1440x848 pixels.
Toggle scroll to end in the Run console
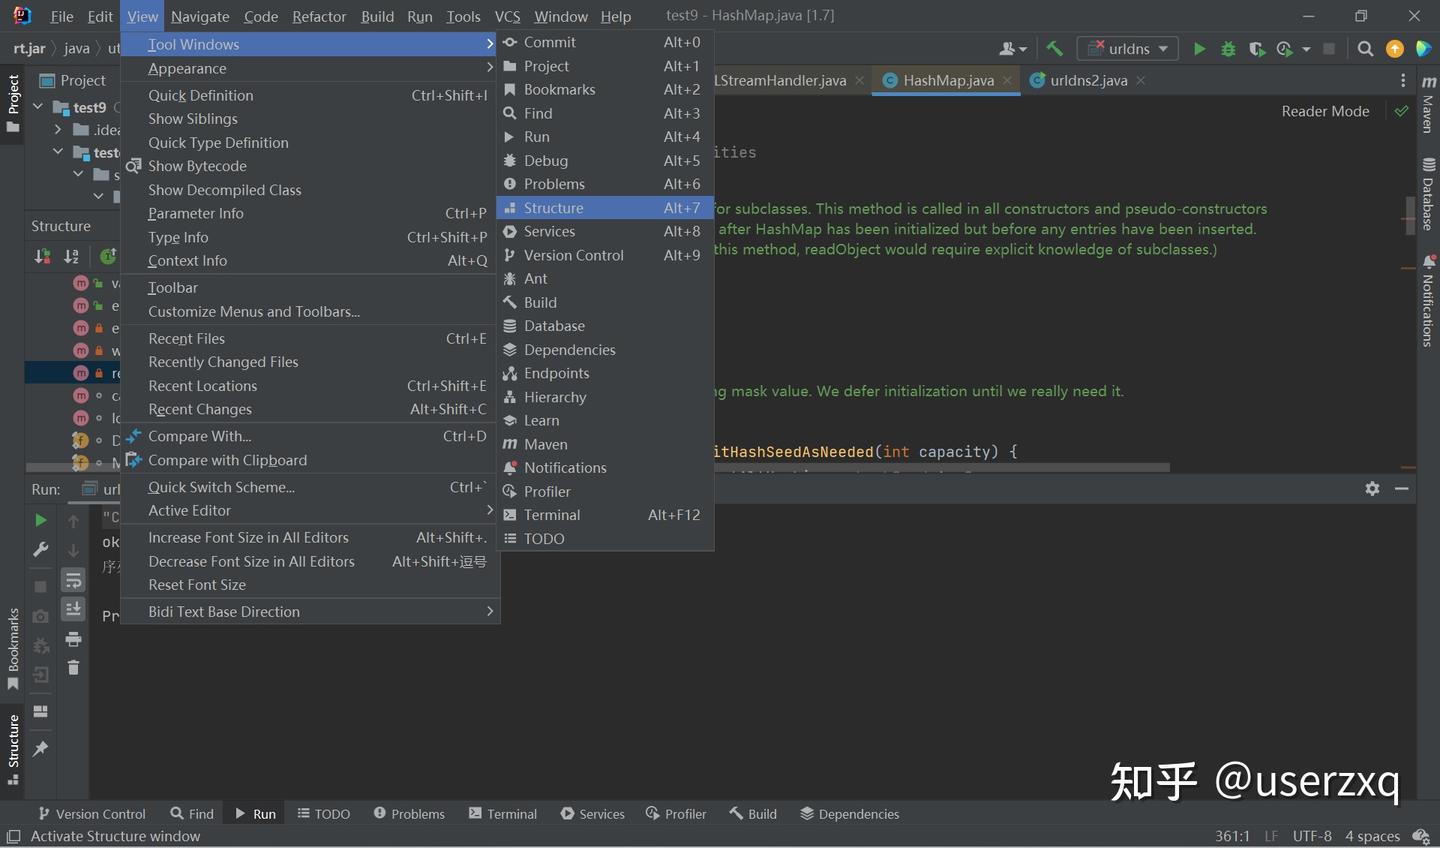(73, 609)
